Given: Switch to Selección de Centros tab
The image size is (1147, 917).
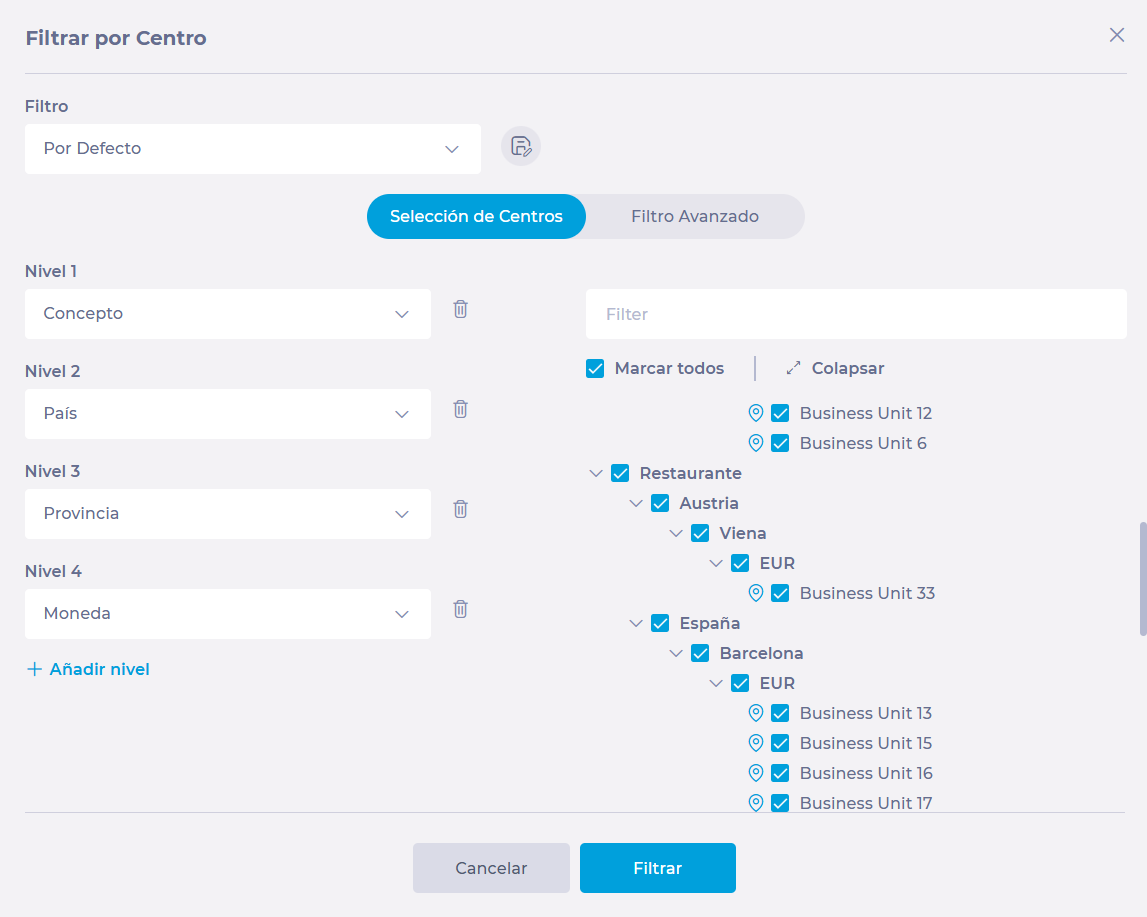Looking at the screenshot, I should 476,216.
